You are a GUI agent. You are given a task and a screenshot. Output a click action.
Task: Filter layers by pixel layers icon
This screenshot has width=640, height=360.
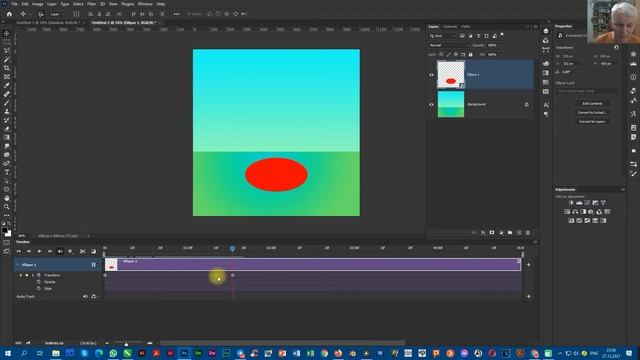[462, 36]
